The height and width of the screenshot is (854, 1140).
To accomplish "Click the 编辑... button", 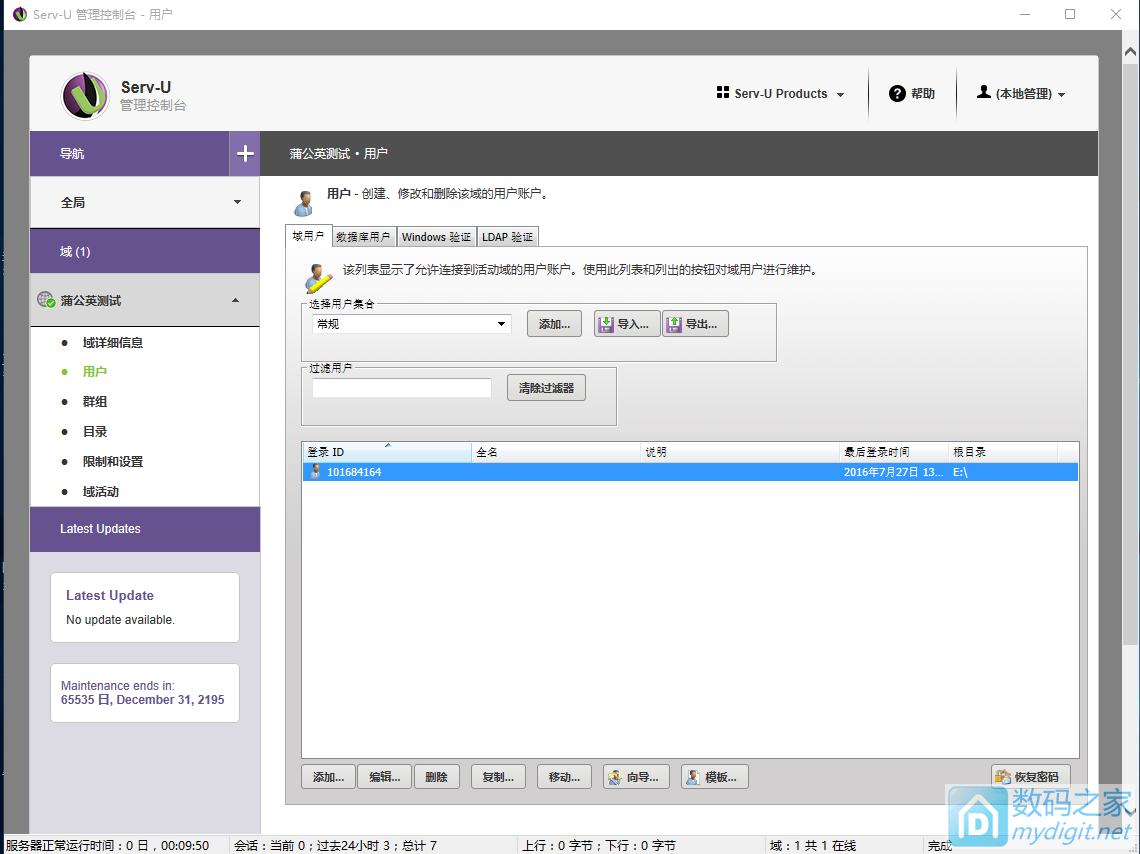I will click(x=384, y=777).
